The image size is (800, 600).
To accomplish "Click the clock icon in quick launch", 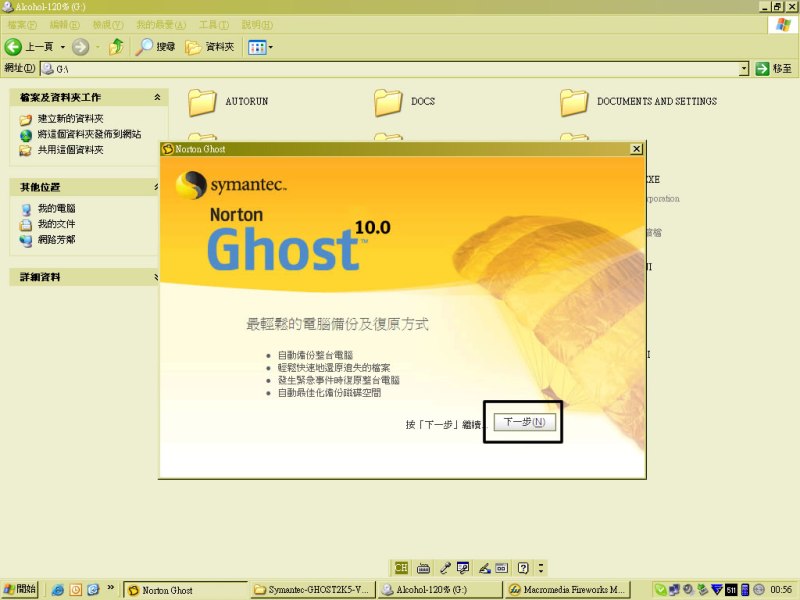I will (76, 590).
